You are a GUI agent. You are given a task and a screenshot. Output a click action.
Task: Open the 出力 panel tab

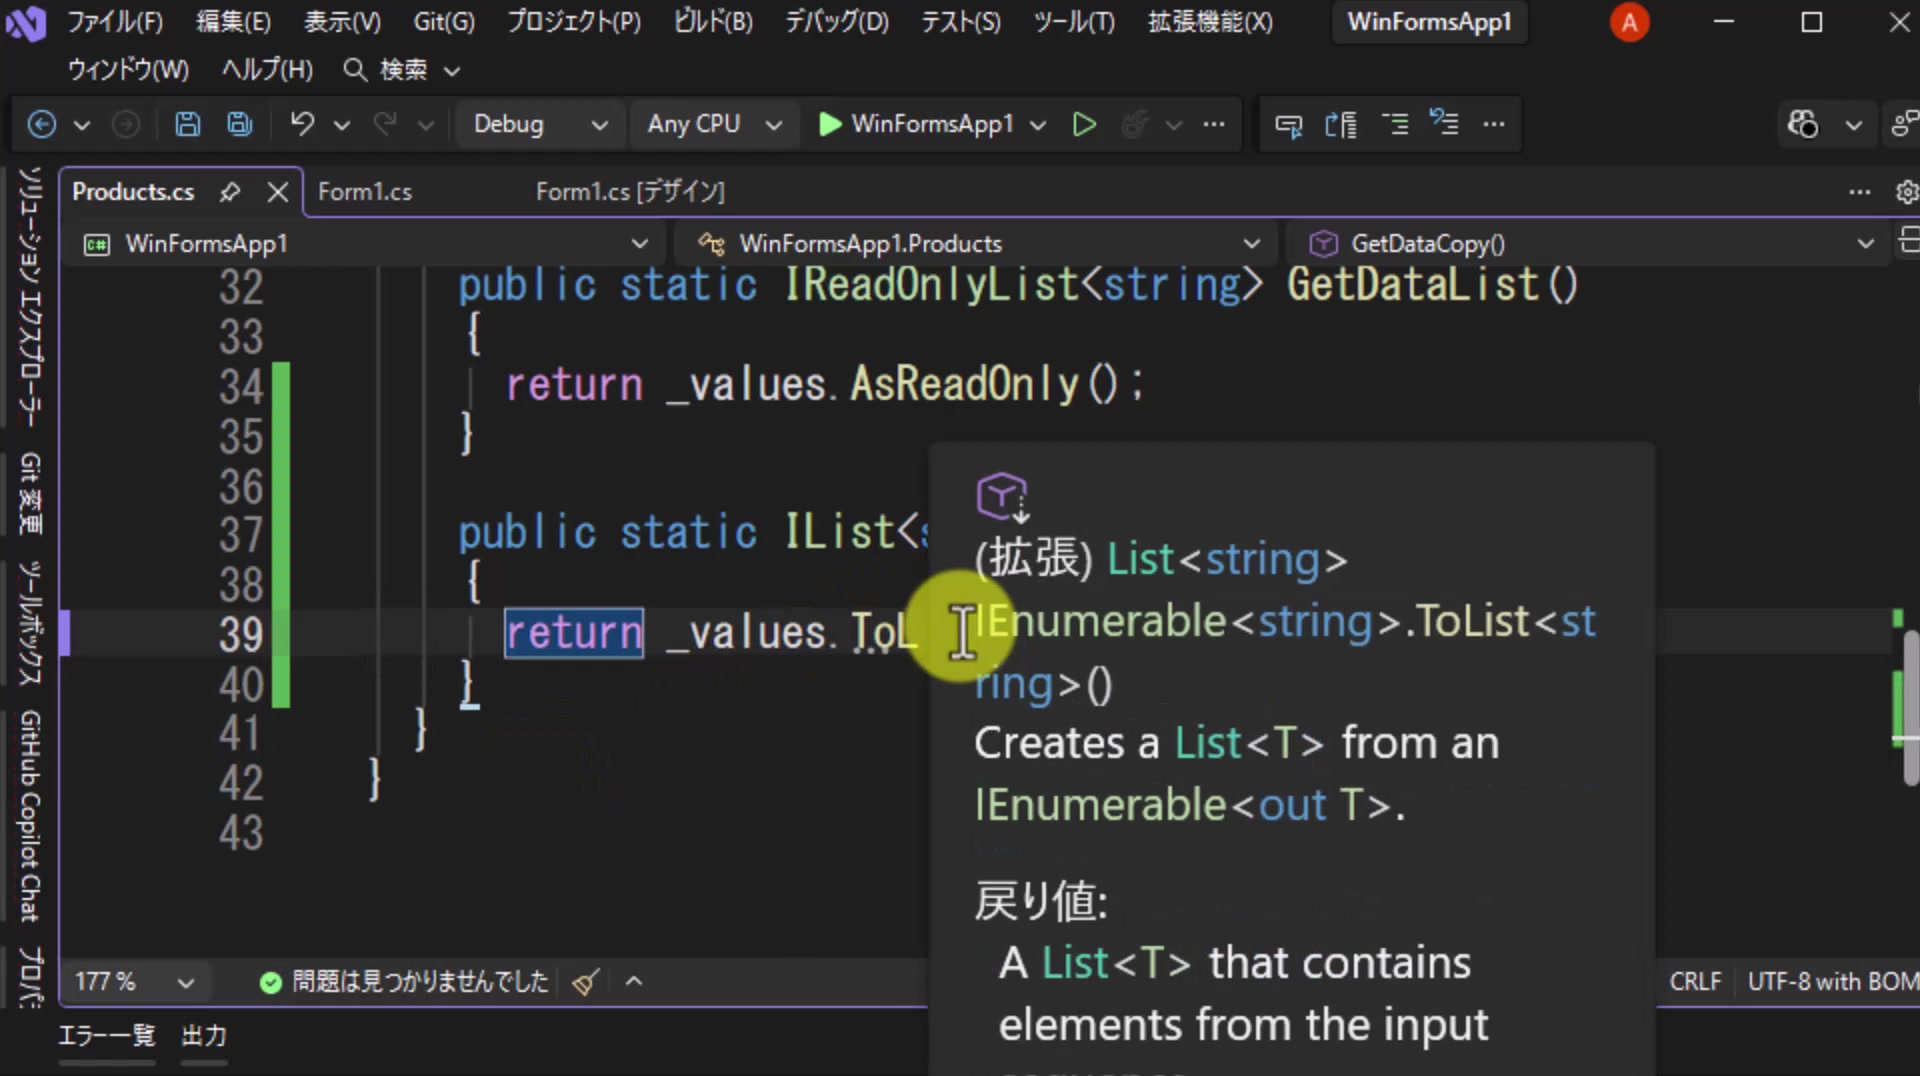204,1036
